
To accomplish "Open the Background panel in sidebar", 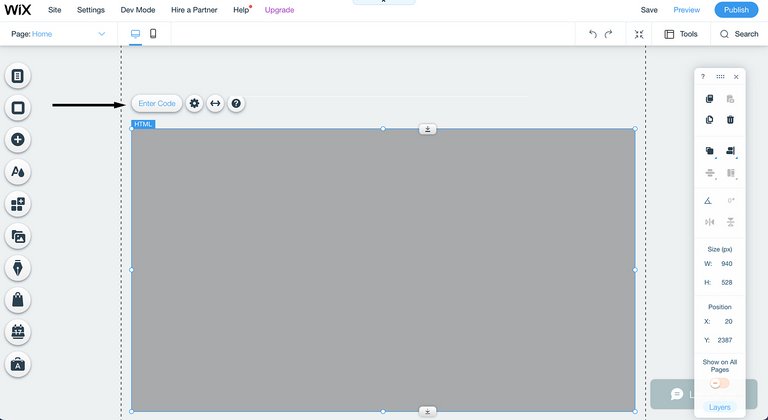I will coord(18,108).
